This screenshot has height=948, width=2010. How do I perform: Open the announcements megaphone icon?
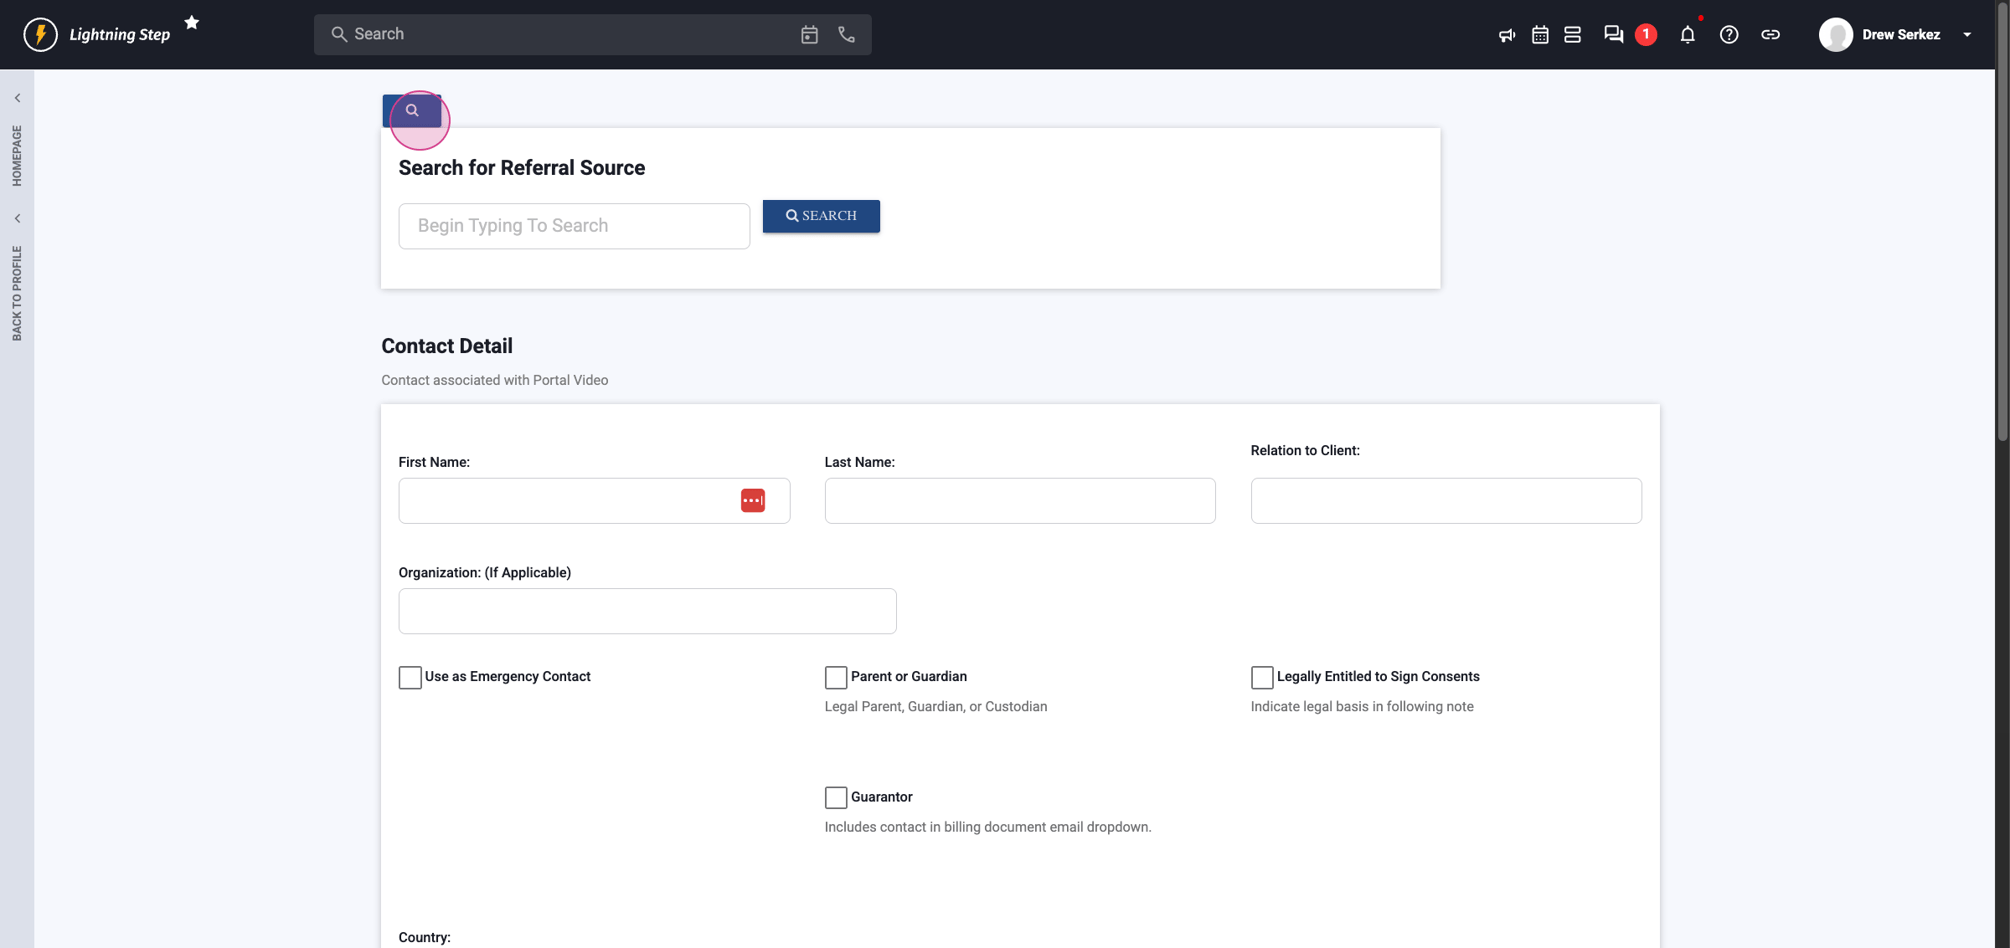click(1506, 34)
